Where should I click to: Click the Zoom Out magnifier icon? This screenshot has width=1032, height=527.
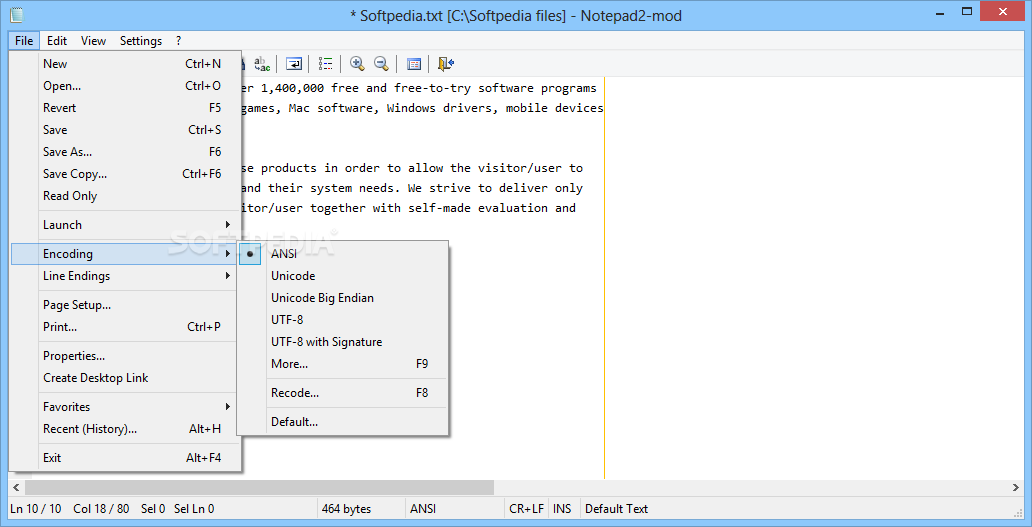click(380, 63)
